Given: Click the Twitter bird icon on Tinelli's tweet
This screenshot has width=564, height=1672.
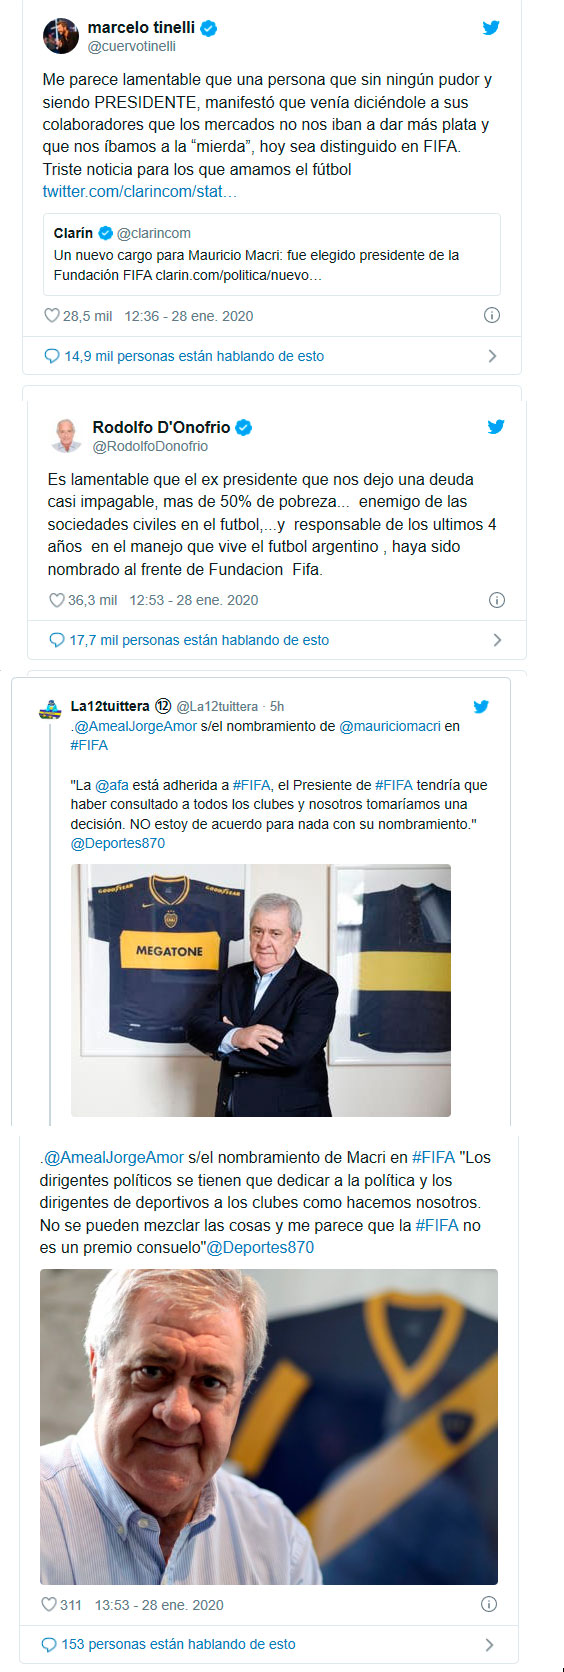Looking at the screenshot, I should tap(491, 28).
